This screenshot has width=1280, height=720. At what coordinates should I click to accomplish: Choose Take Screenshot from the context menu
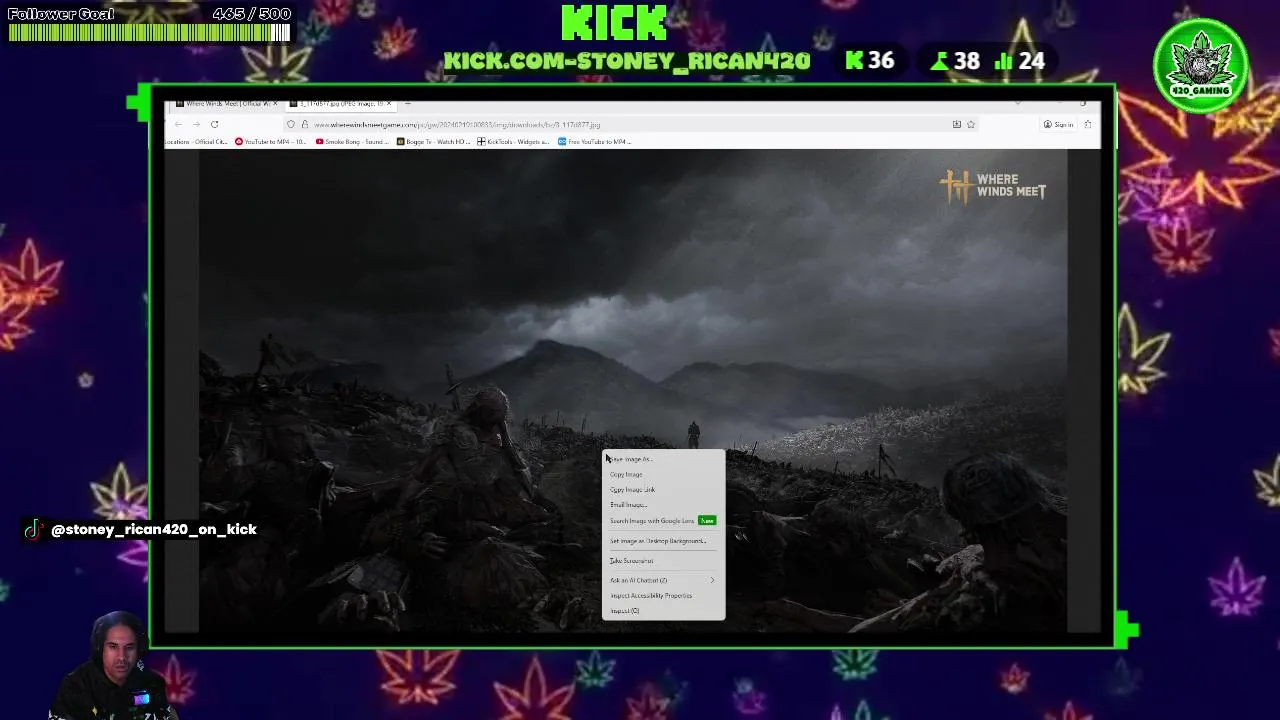(663, 561)
